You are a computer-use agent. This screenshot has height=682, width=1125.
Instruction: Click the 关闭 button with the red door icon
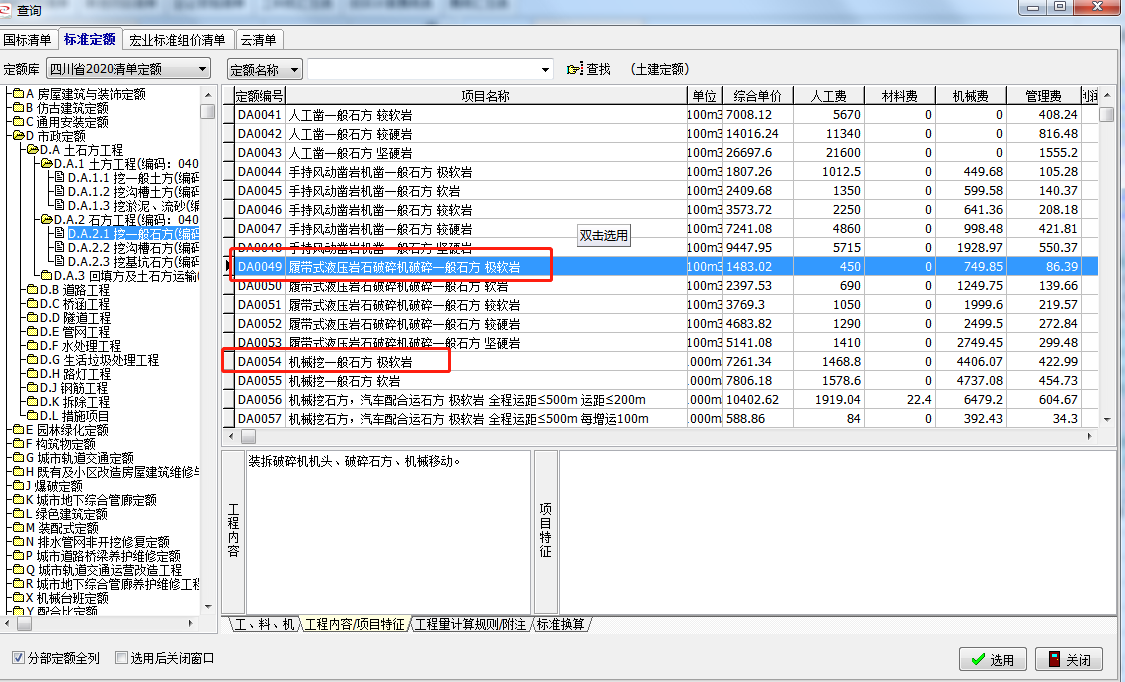tap(1069, 659)
